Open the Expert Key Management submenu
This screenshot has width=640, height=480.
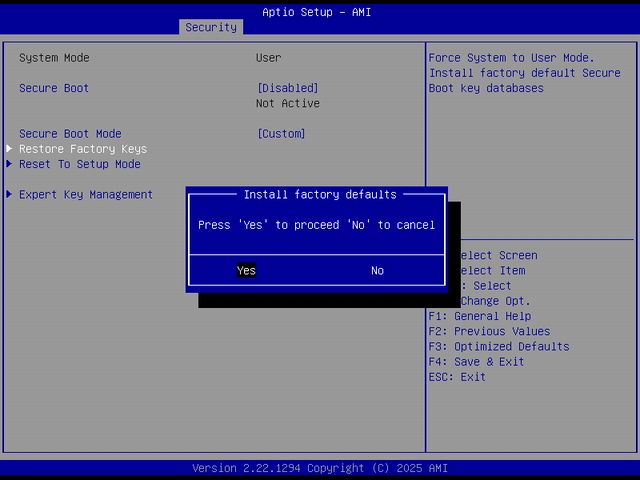86,195
